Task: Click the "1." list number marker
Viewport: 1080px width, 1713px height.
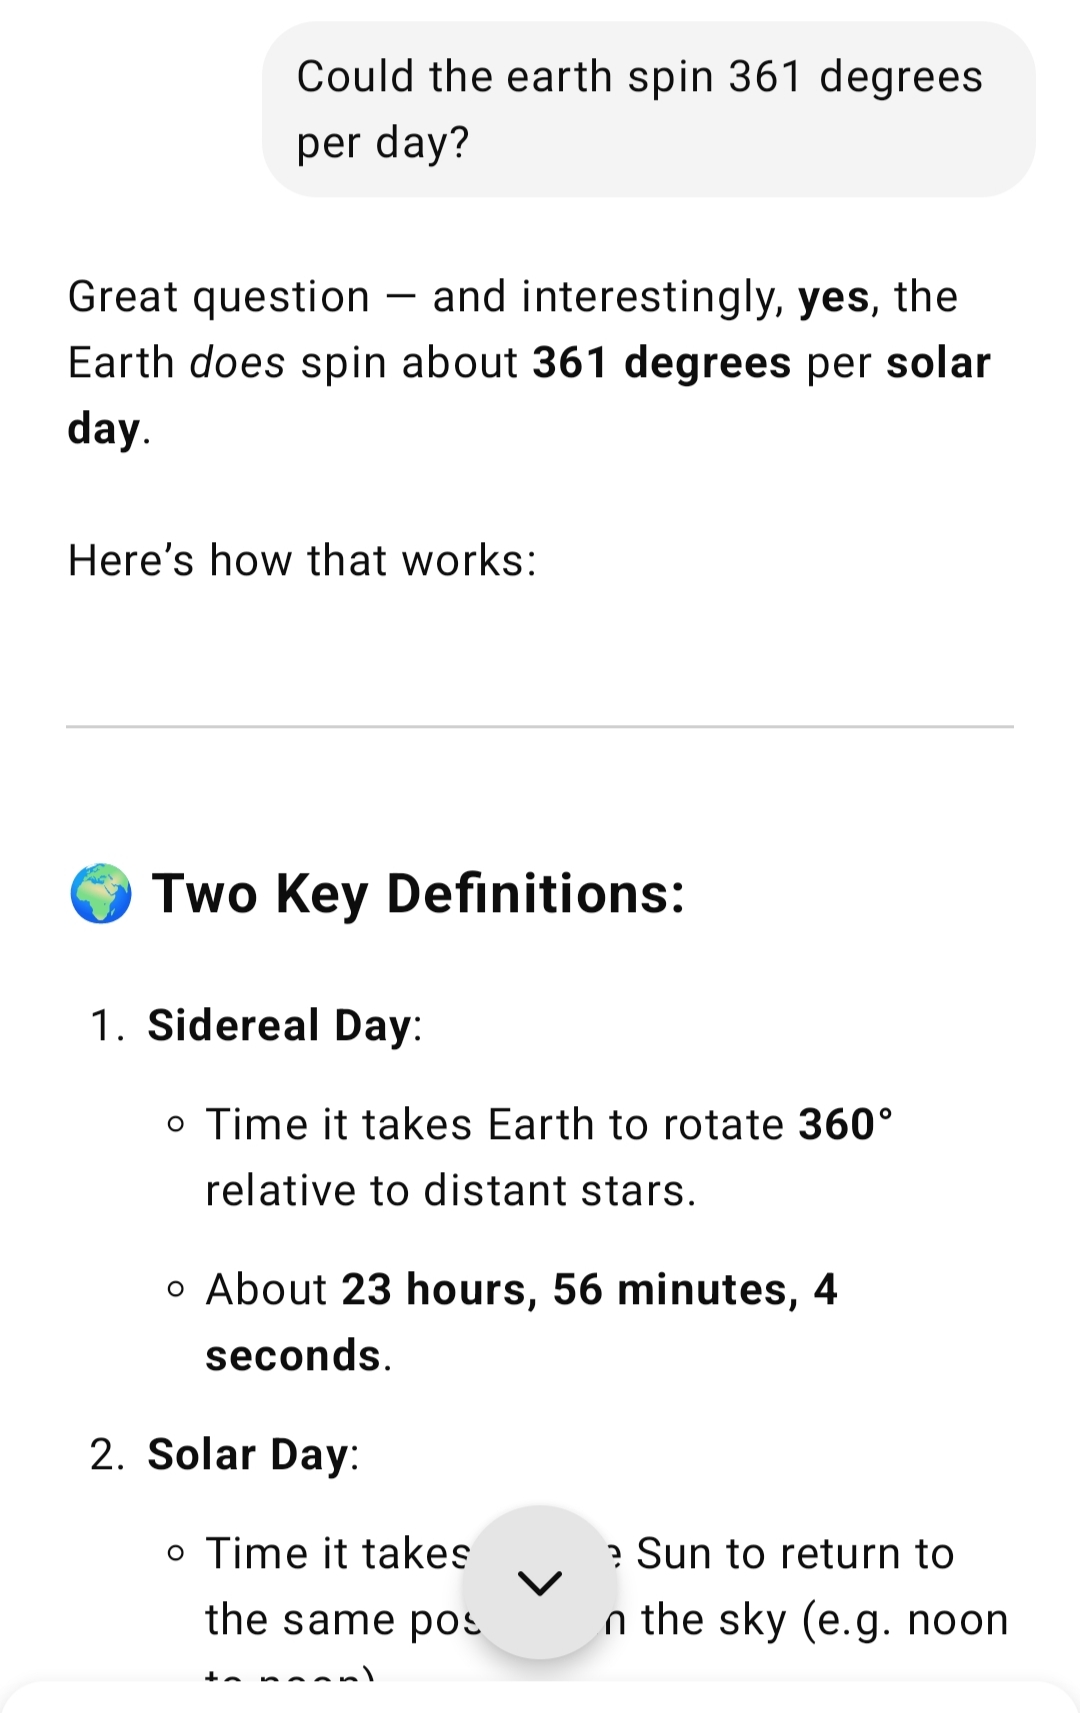Action: pyautogui.click(x=108, y=1026)
